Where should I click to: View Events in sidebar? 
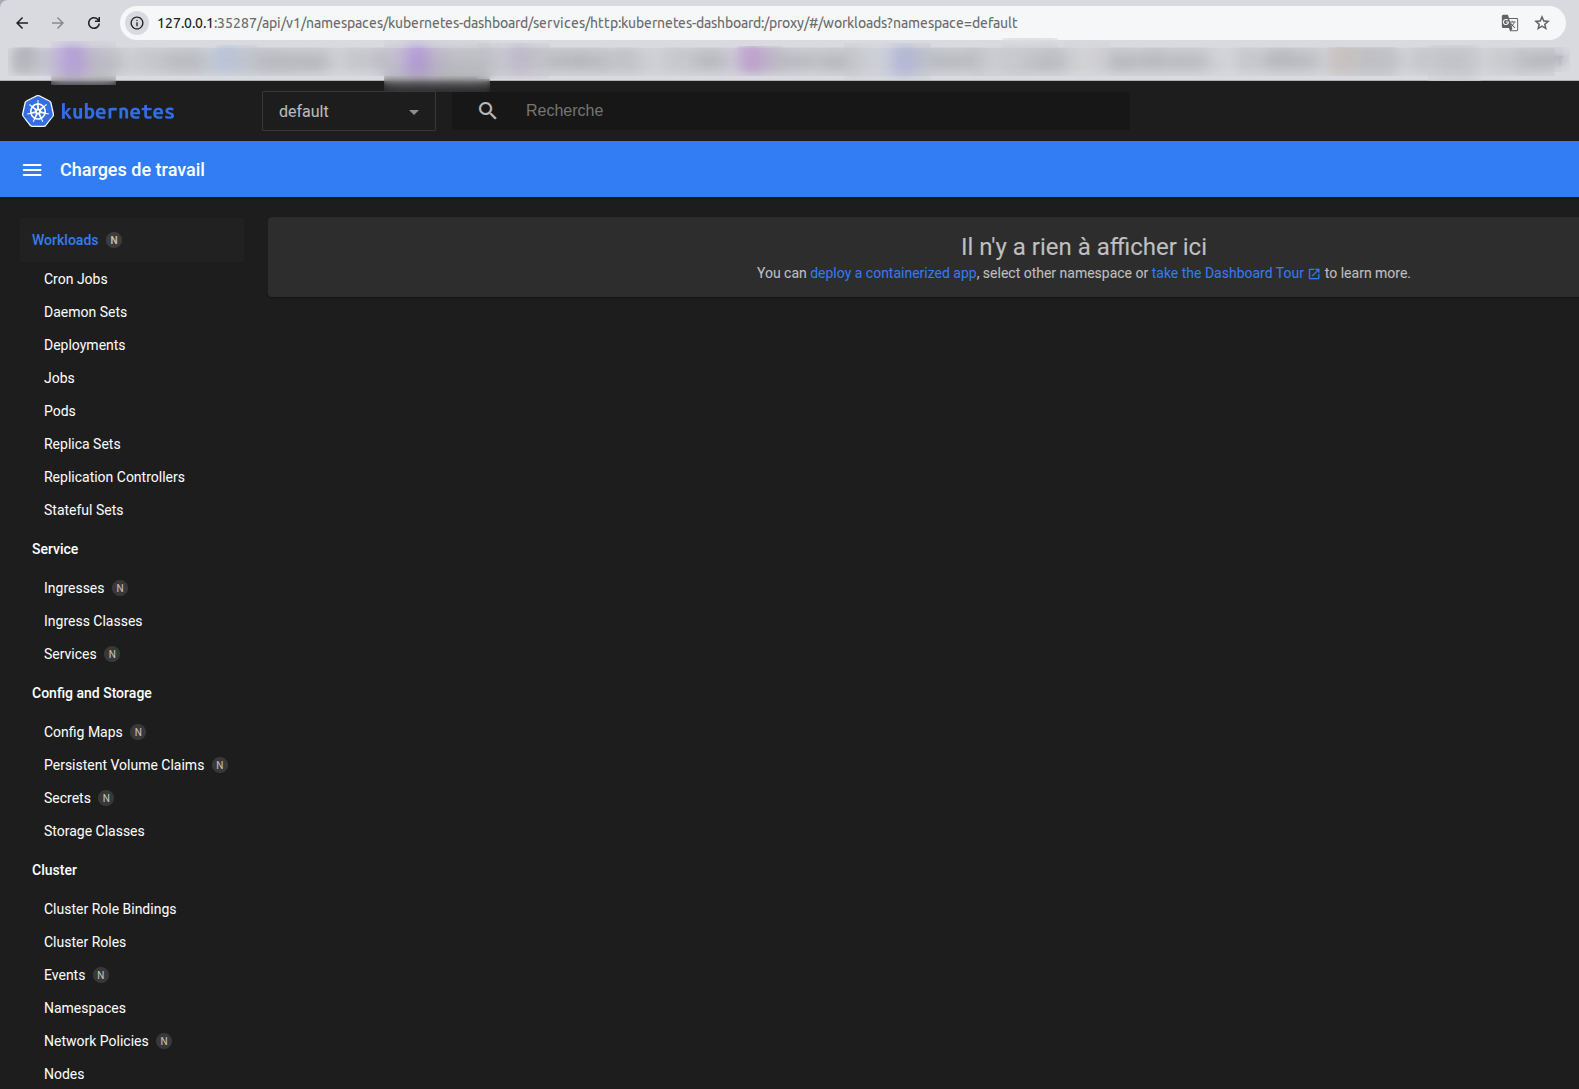click(x=64, y=975)
